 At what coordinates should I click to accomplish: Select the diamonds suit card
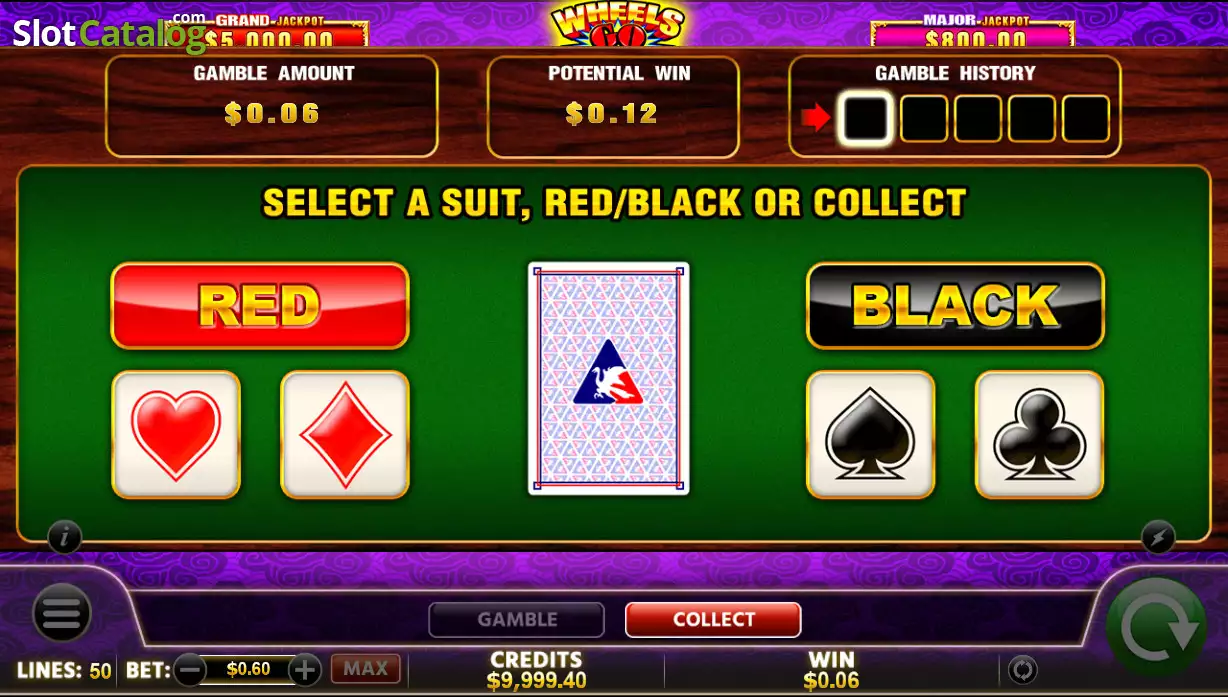point(345,434)
